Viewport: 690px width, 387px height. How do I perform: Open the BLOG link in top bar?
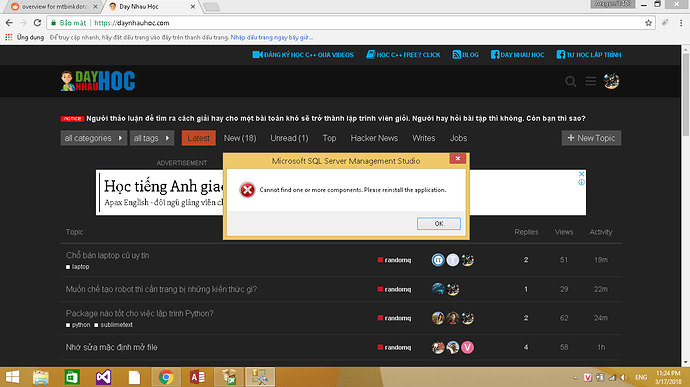pyautogui.click(x=466, y=55)
